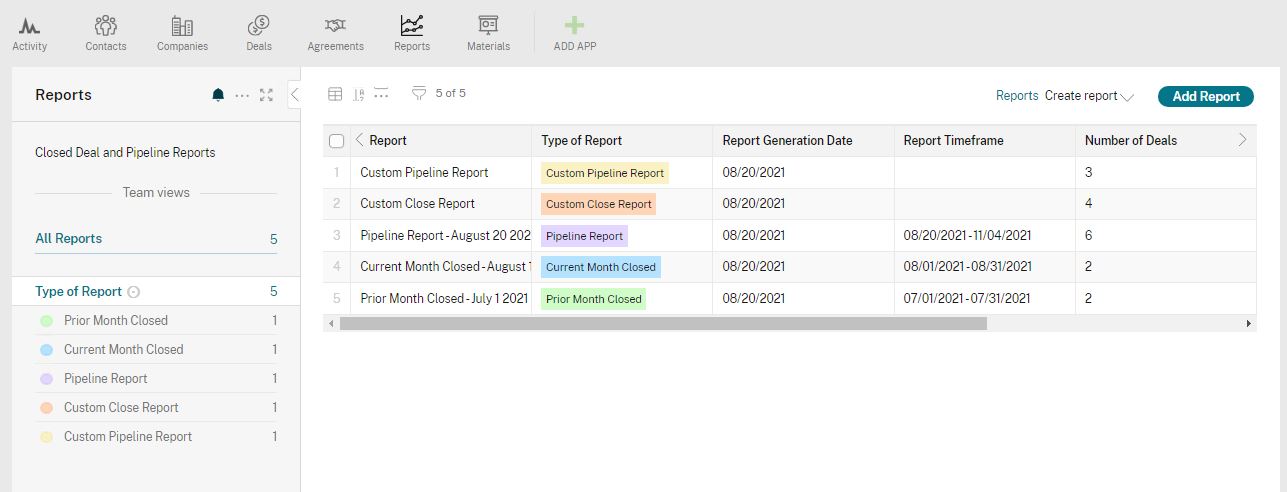Open the filter funnel icon
This screenshot has height=492, width=1287.
coord(419,94)
